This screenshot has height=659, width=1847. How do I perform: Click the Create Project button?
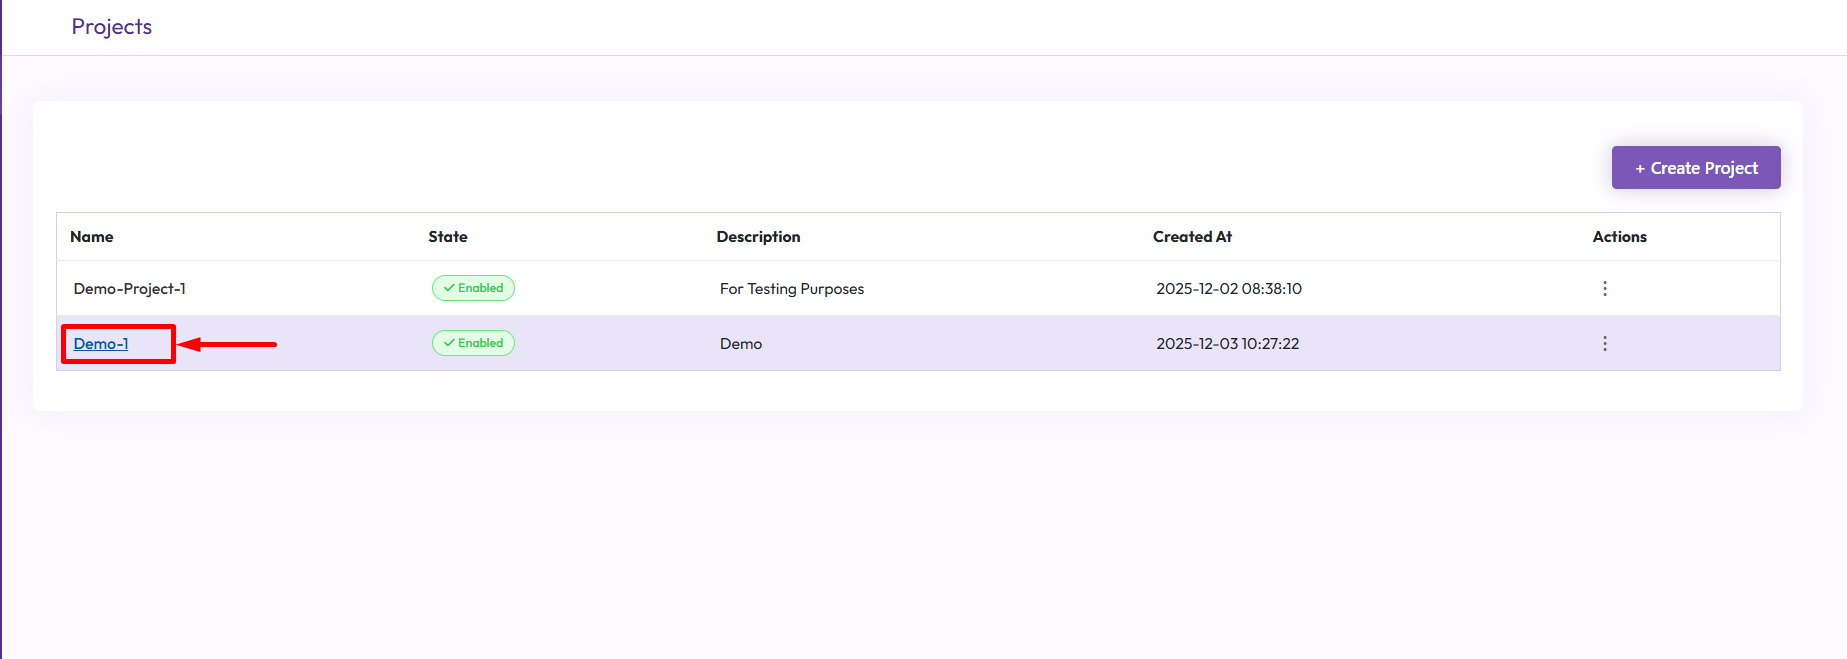pyautogui.click(x=1695, y=168)
